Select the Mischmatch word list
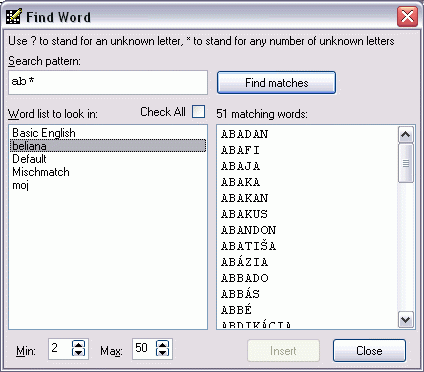 tap(41, 172)
